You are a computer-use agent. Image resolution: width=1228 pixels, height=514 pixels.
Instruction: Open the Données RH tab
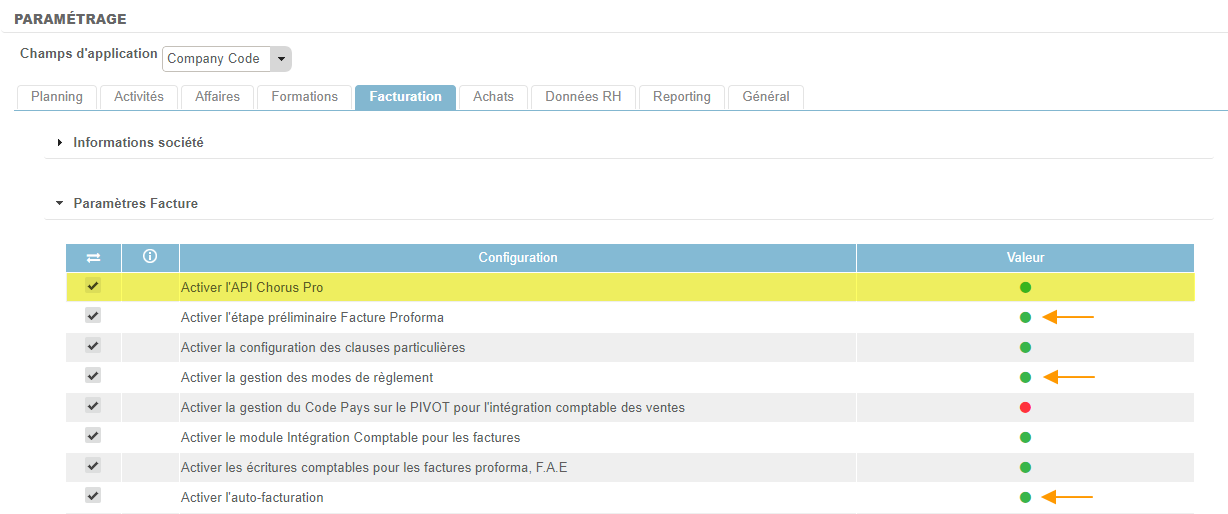coord(583,97)
